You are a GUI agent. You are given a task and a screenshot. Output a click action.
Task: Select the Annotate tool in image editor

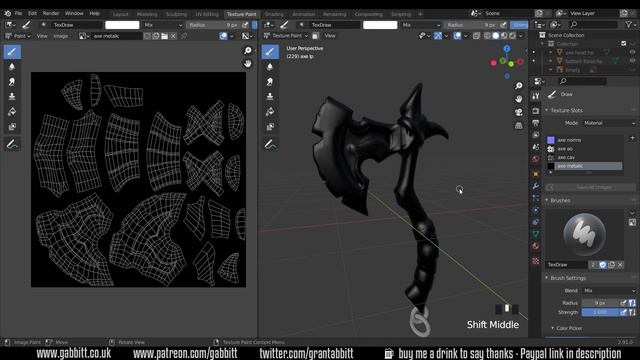12,144
